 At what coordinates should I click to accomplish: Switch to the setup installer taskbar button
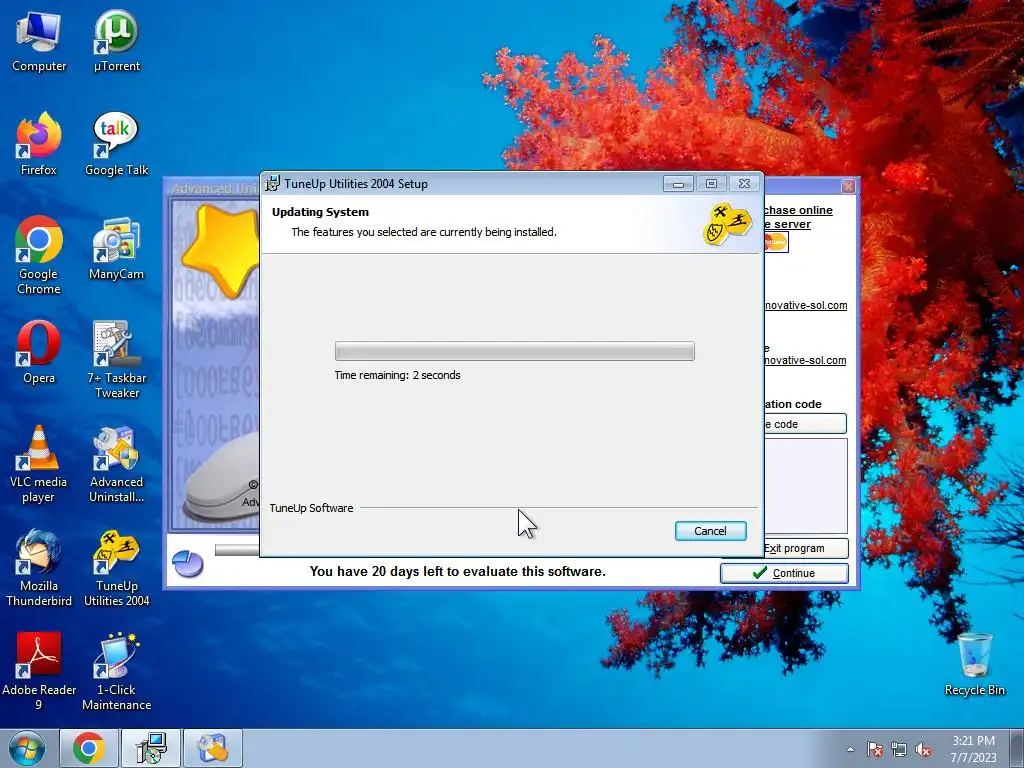tap(151, 748)
